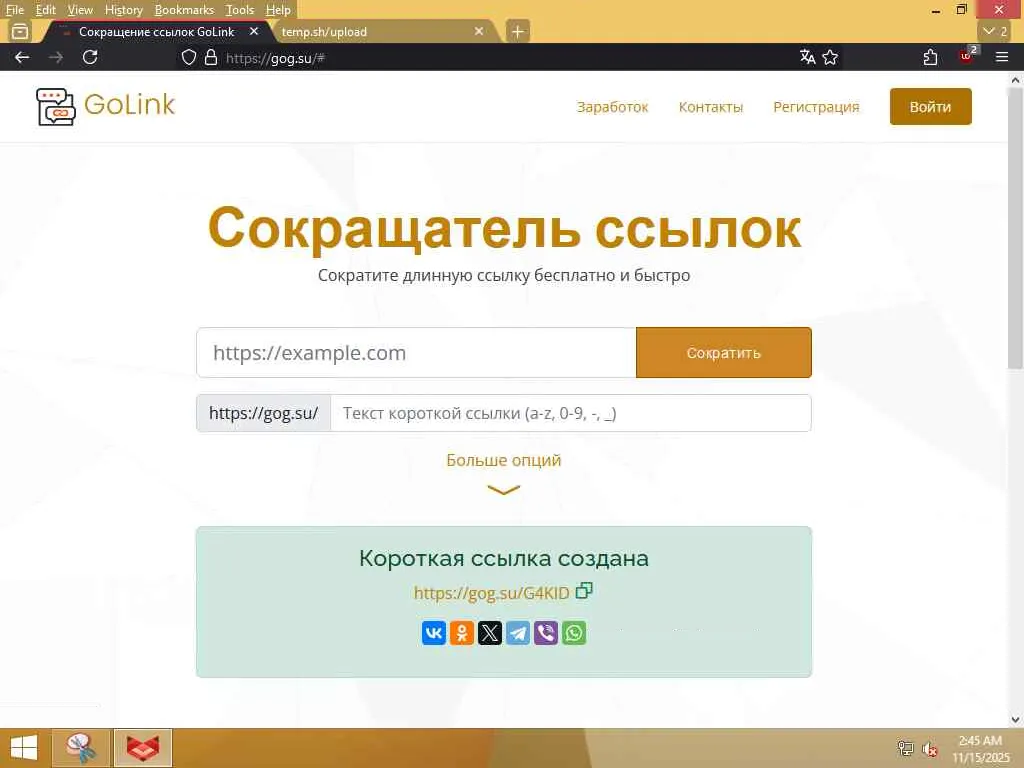Screen dimensions: 1024x768
Task: Click the red fox browser taskbar icon
Action: pos(143,748)
